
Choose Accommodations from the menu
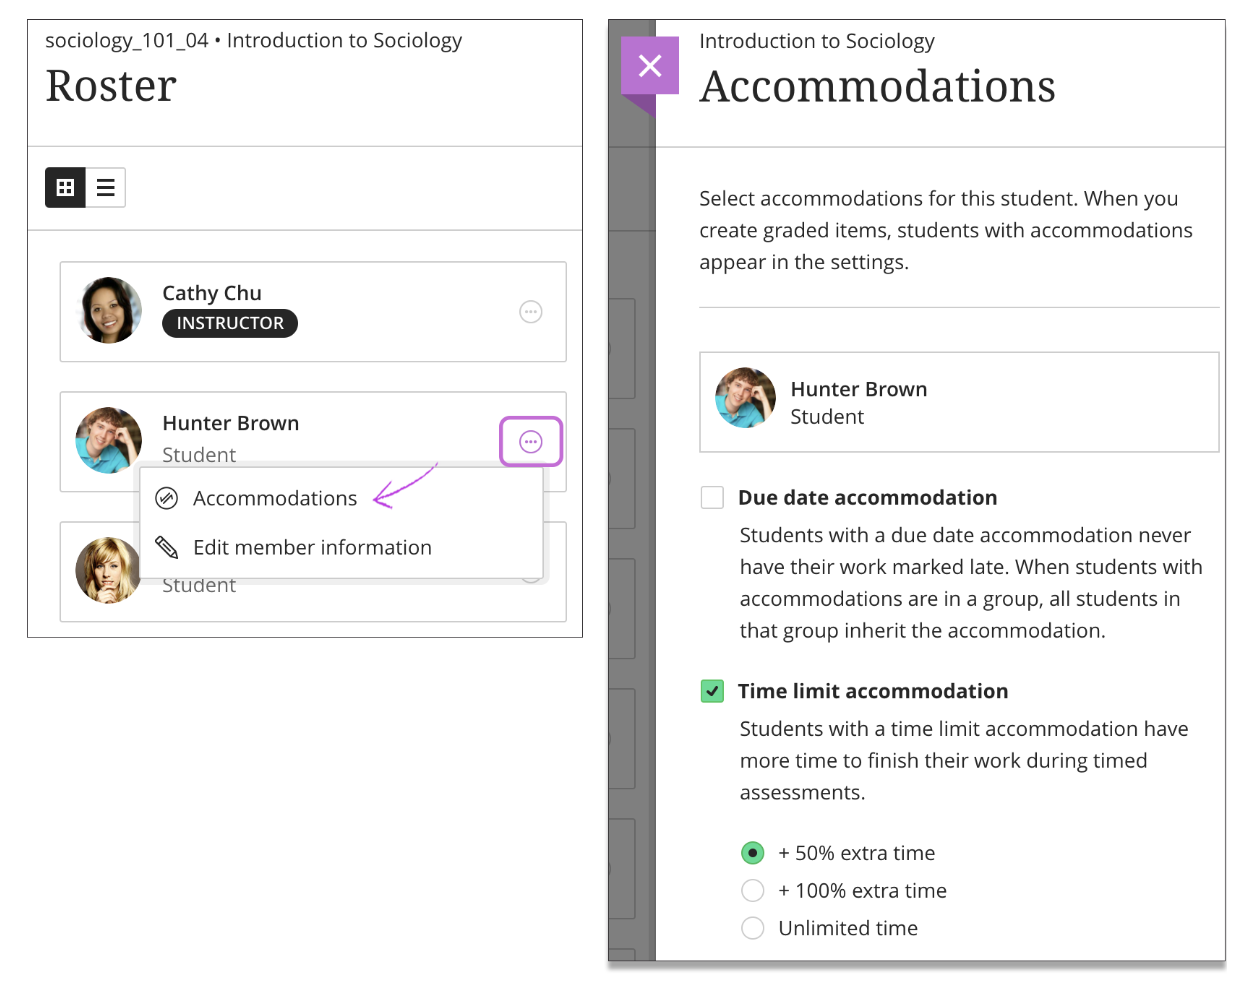click(275, 498)
